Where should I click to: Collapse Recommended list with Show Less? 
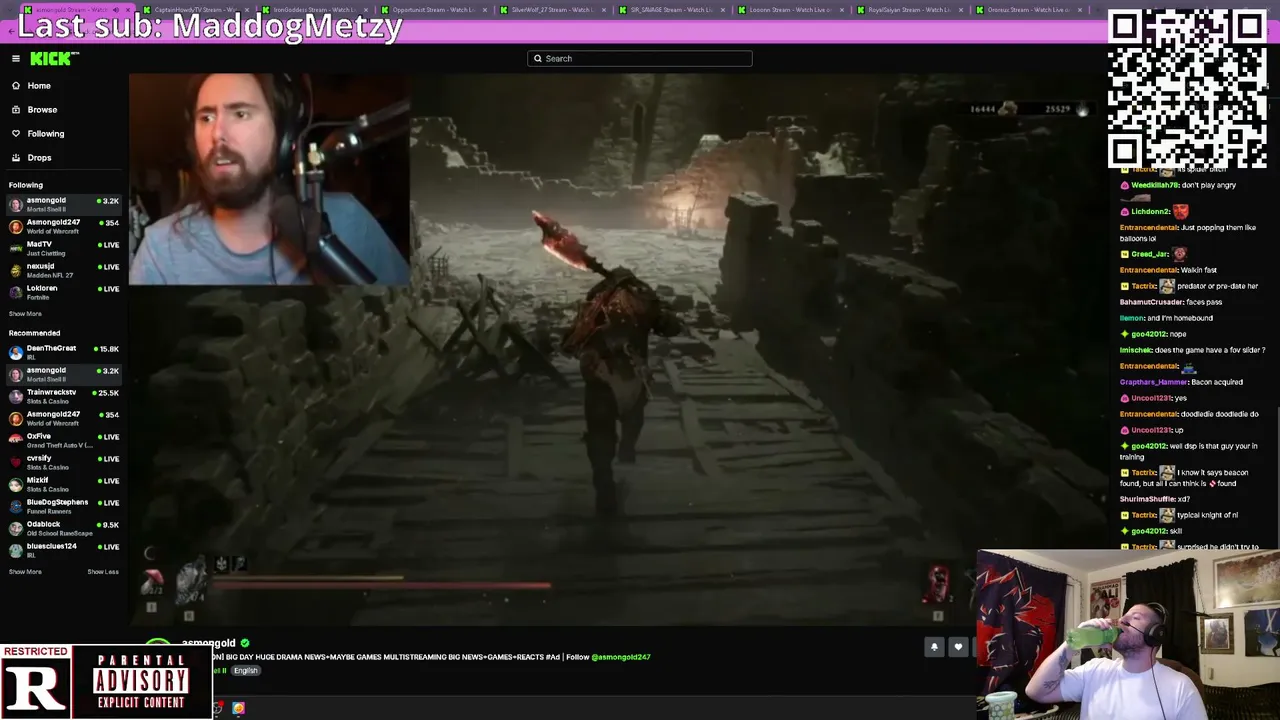pyautogui.click(x=103, y=572)
